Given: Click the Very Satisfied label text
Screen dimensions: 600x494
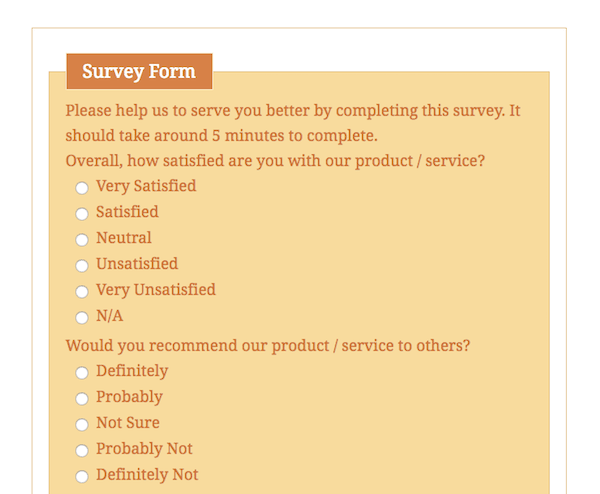Looking at the screenshot, I should pyautogui.click(x=146, y=186).
